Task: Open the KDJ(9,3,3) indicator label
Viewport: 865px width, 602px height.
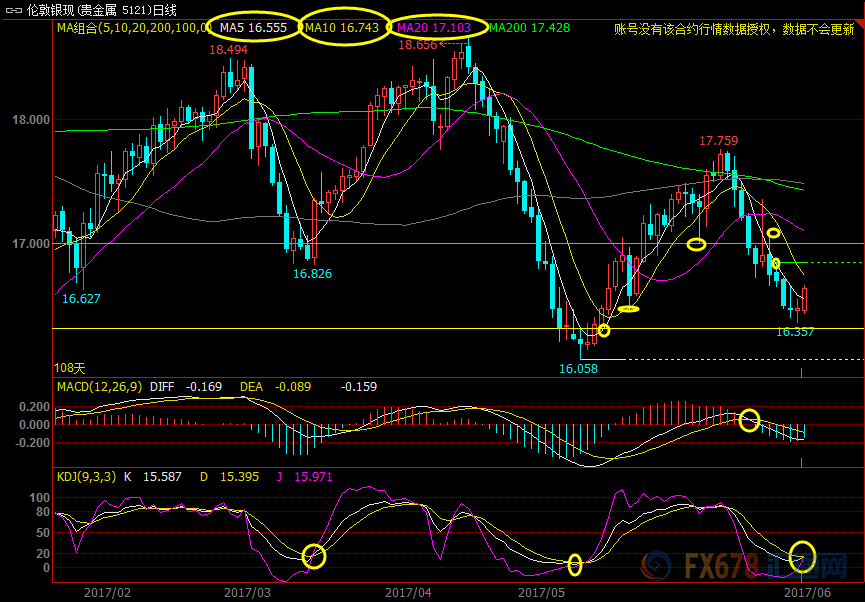Action: (x=87, y=477)
